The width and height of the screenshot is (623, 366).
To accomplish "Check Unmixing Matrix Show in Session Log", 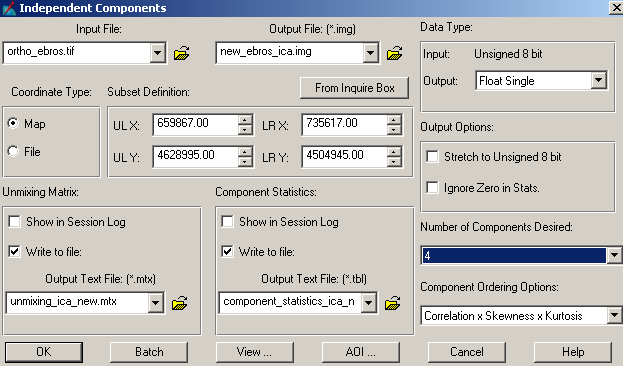I will [x=14, y=221].
